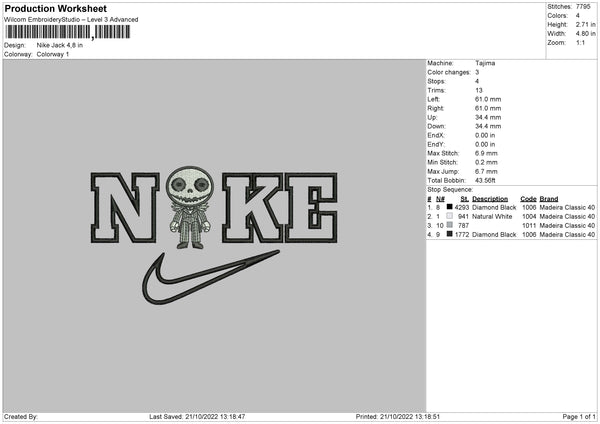Click 'Wilcom EmbroideryStudio – Level 3 Advanced' text
This screenshot has height=424, width=600.
coord(71,20)
